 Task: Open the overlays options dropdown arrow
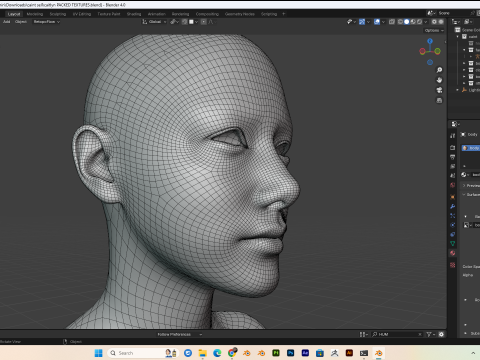pos(383,22)
